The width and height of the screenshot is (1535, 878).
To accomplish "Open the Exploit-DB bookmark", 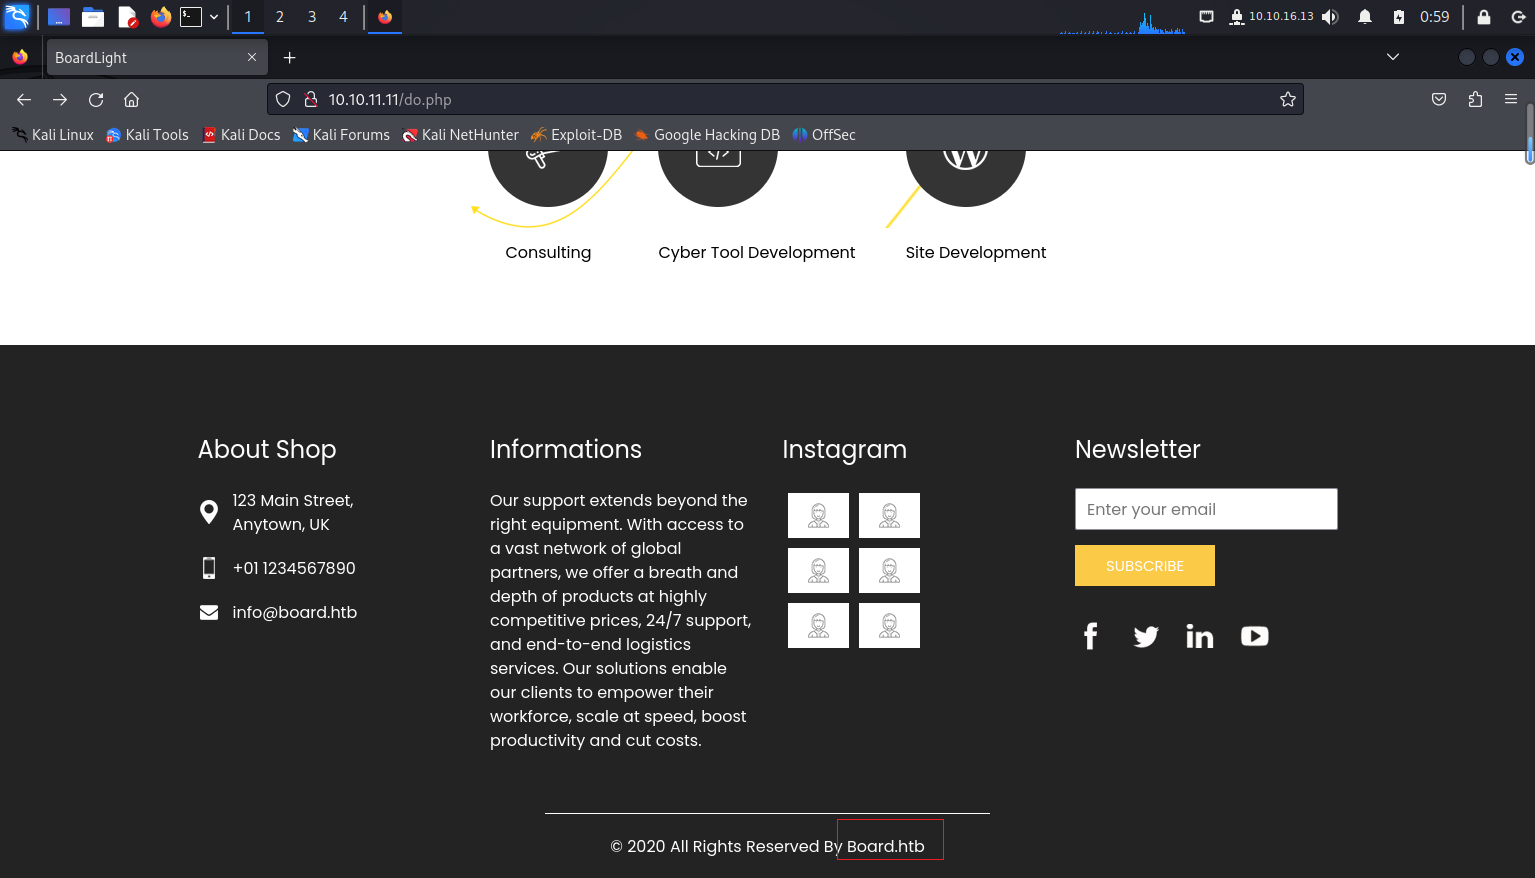I will (x=576, y=134).
